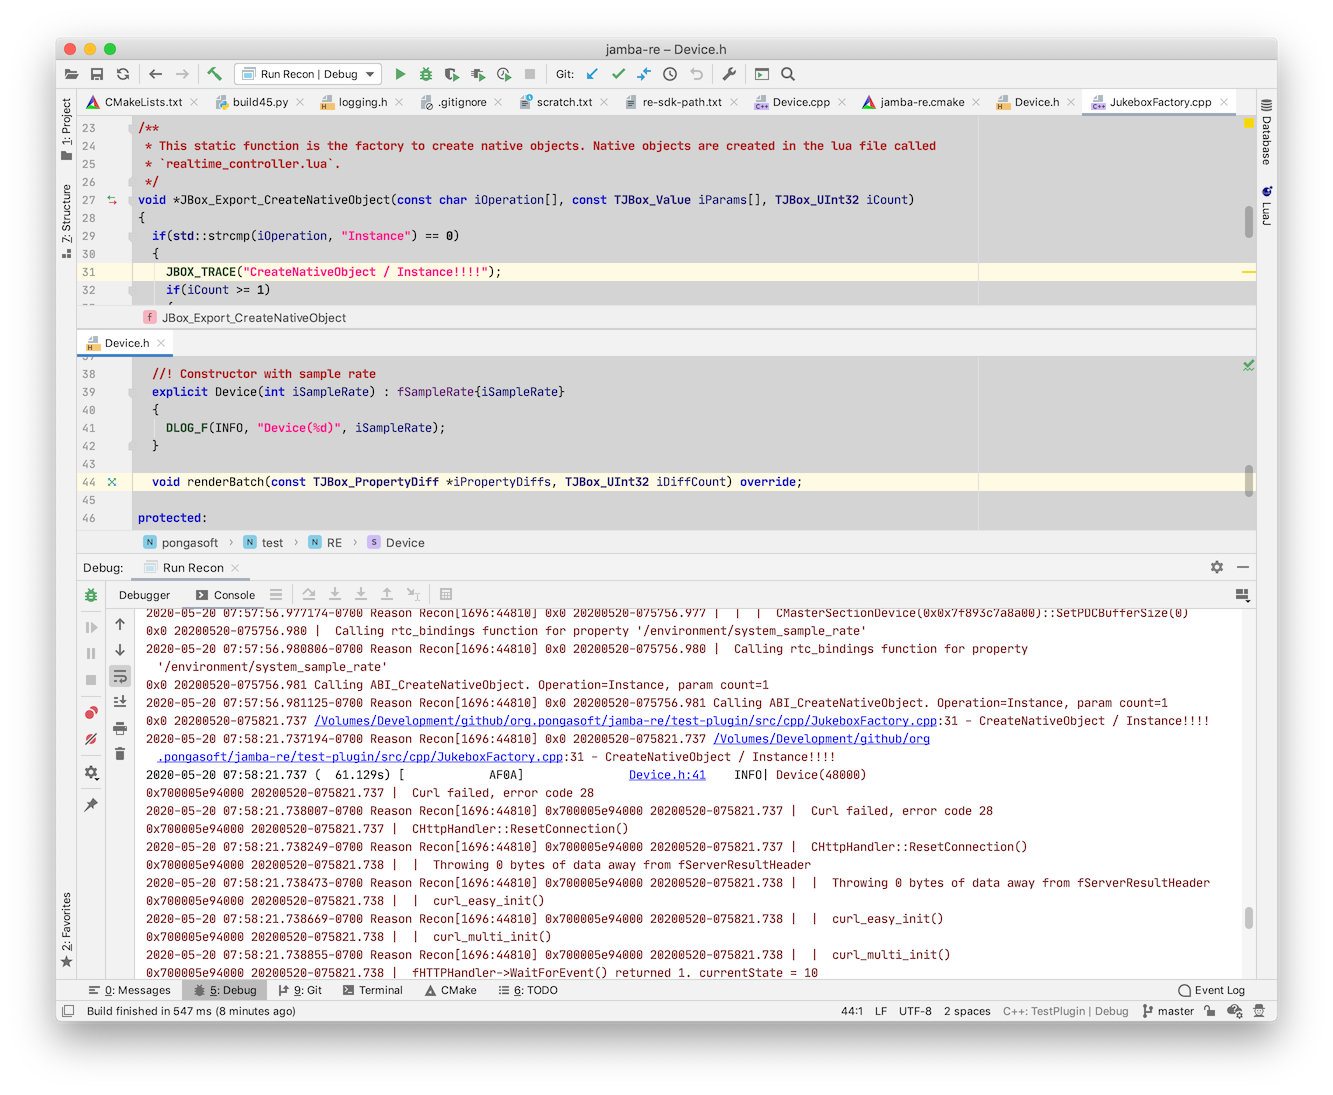Viewport: 1333px width, 1095px height.
Task: Toggle the Favorites tool window
Action: pyautogui.click(x=67, y=929)
